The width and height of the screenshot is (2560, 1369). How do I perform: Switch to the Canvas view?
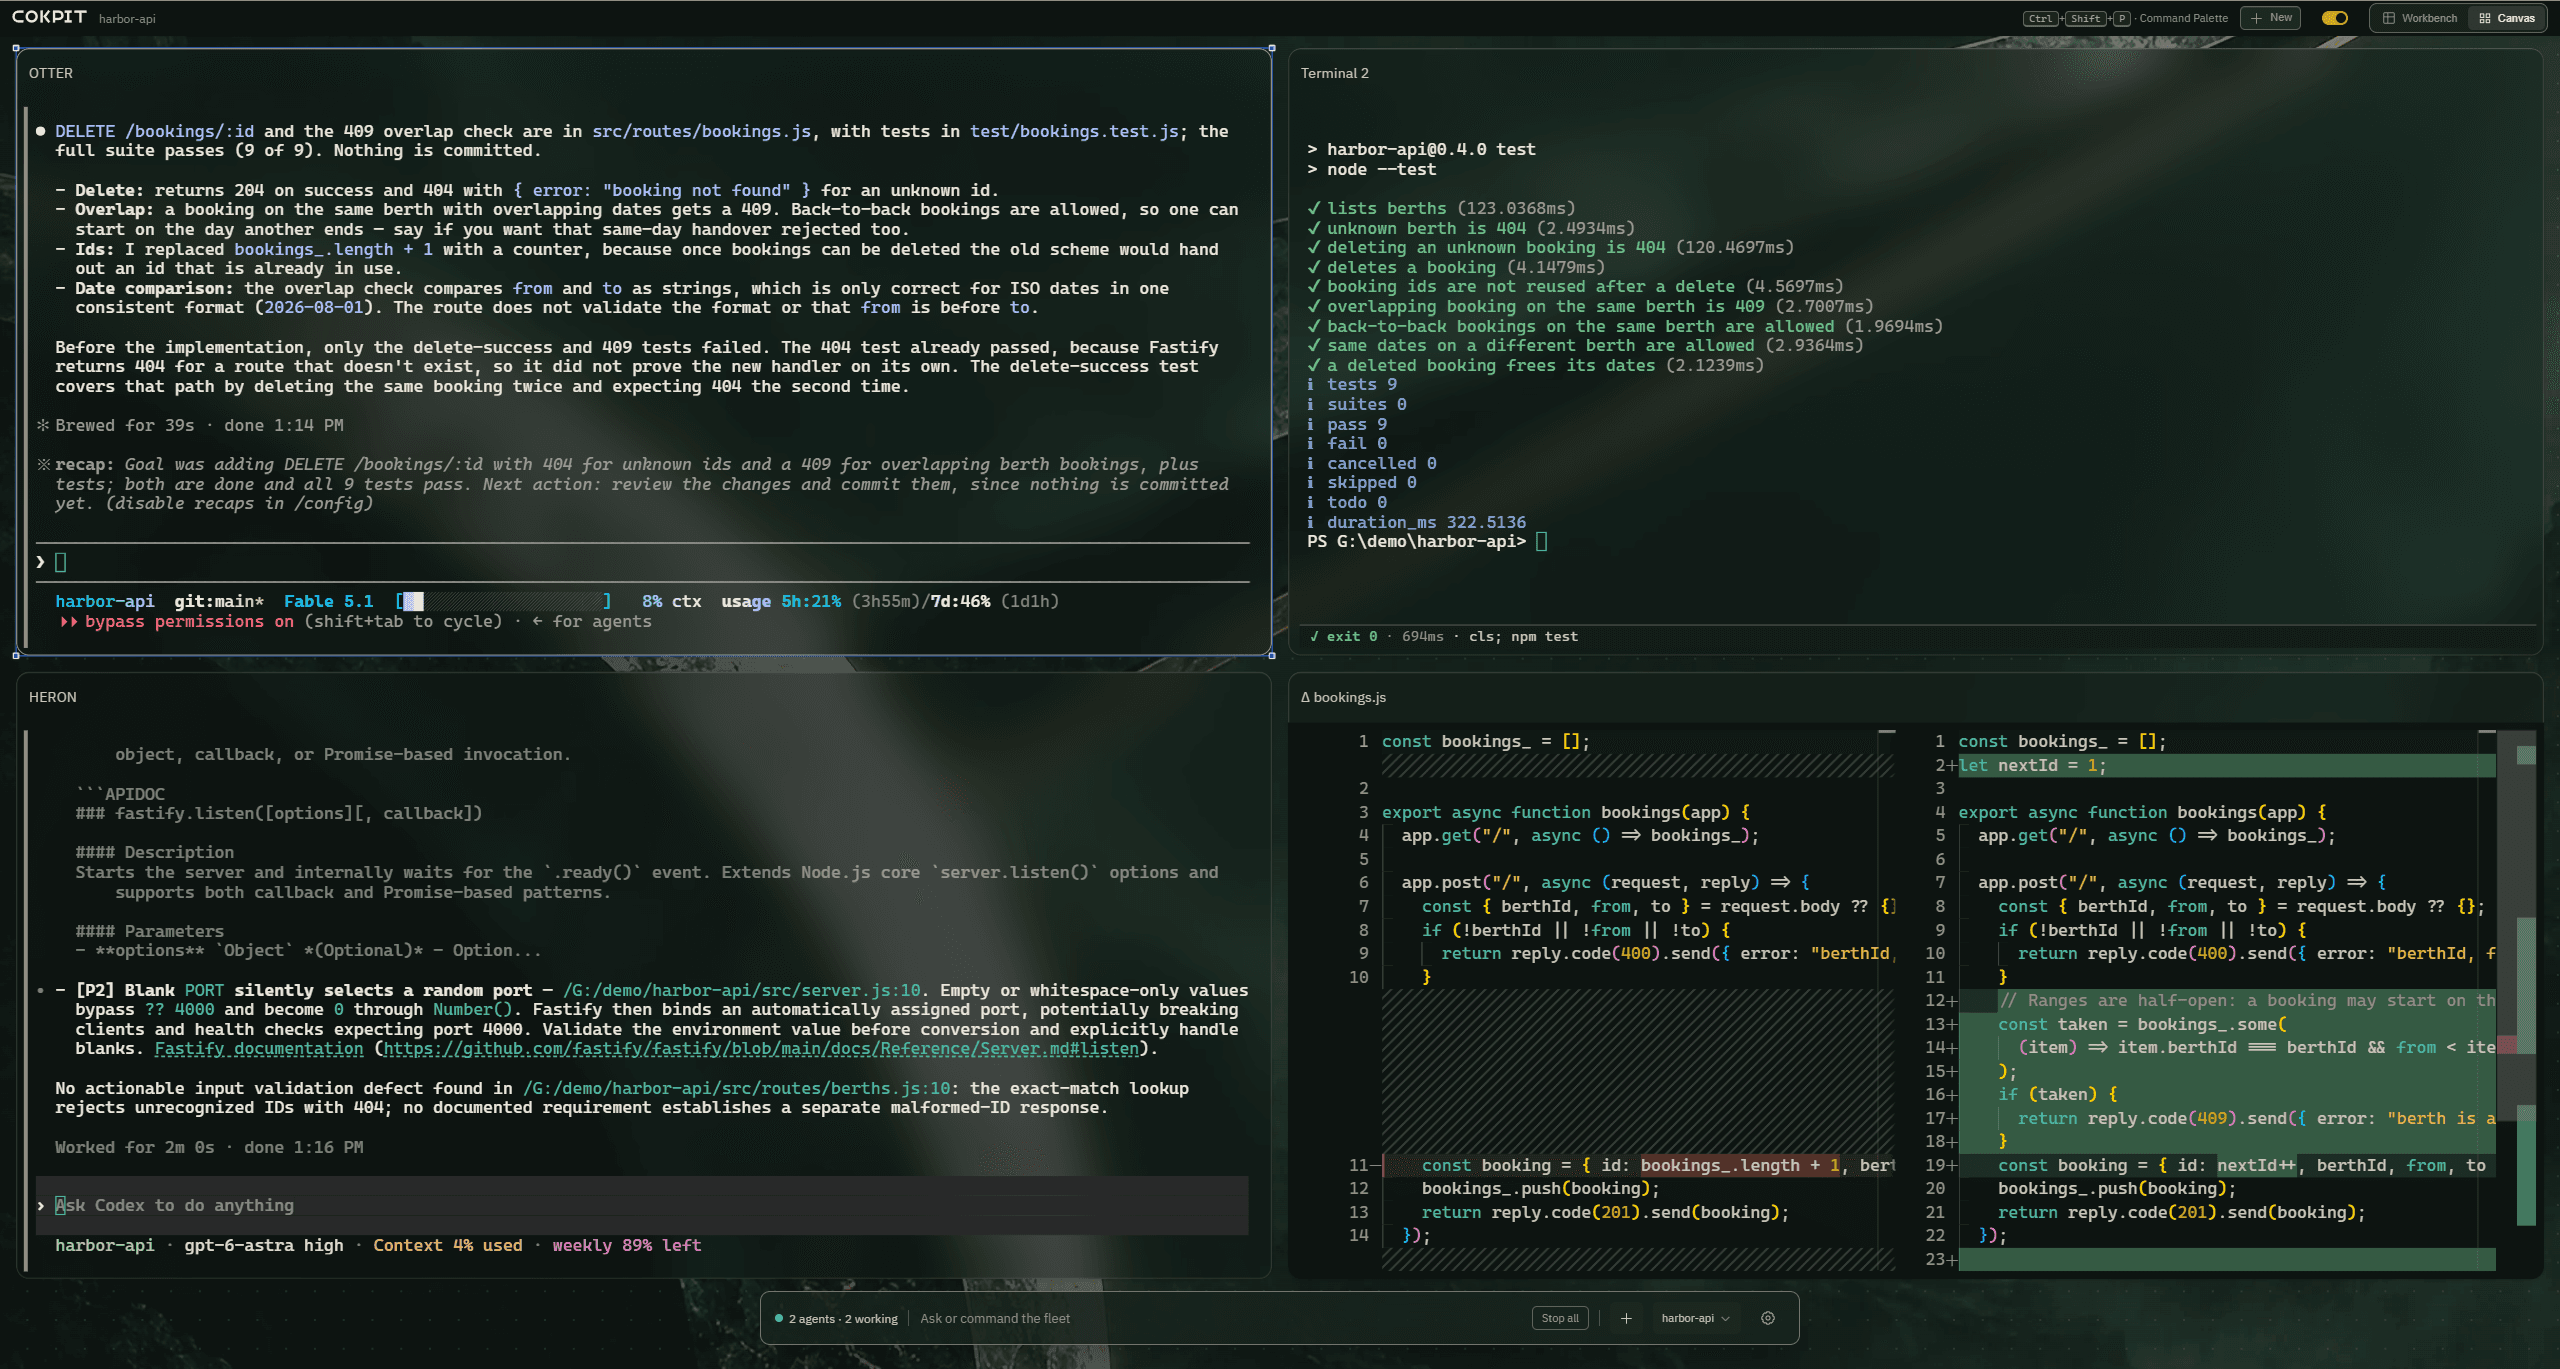pyautogui.click(x=2506, y=18)
